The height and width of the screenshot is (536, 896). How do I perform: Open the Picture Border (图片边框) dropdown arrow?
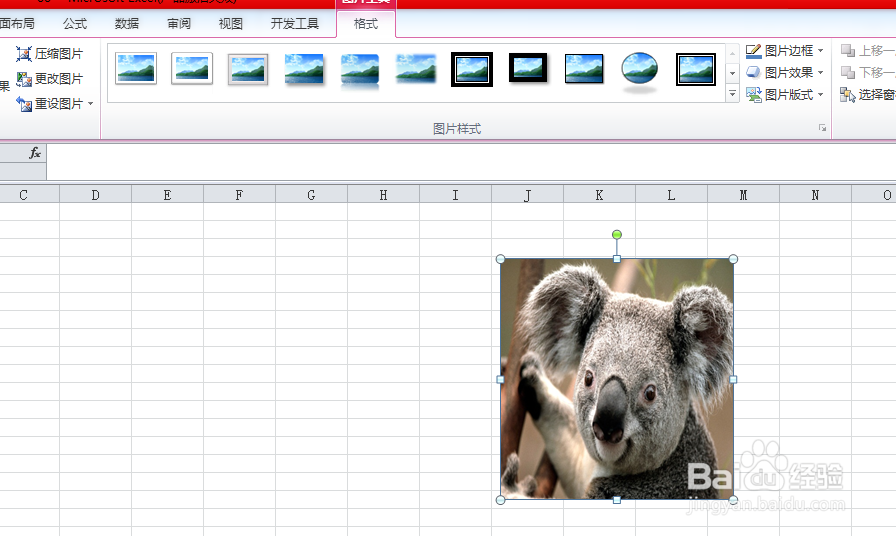tap(821, 51)
